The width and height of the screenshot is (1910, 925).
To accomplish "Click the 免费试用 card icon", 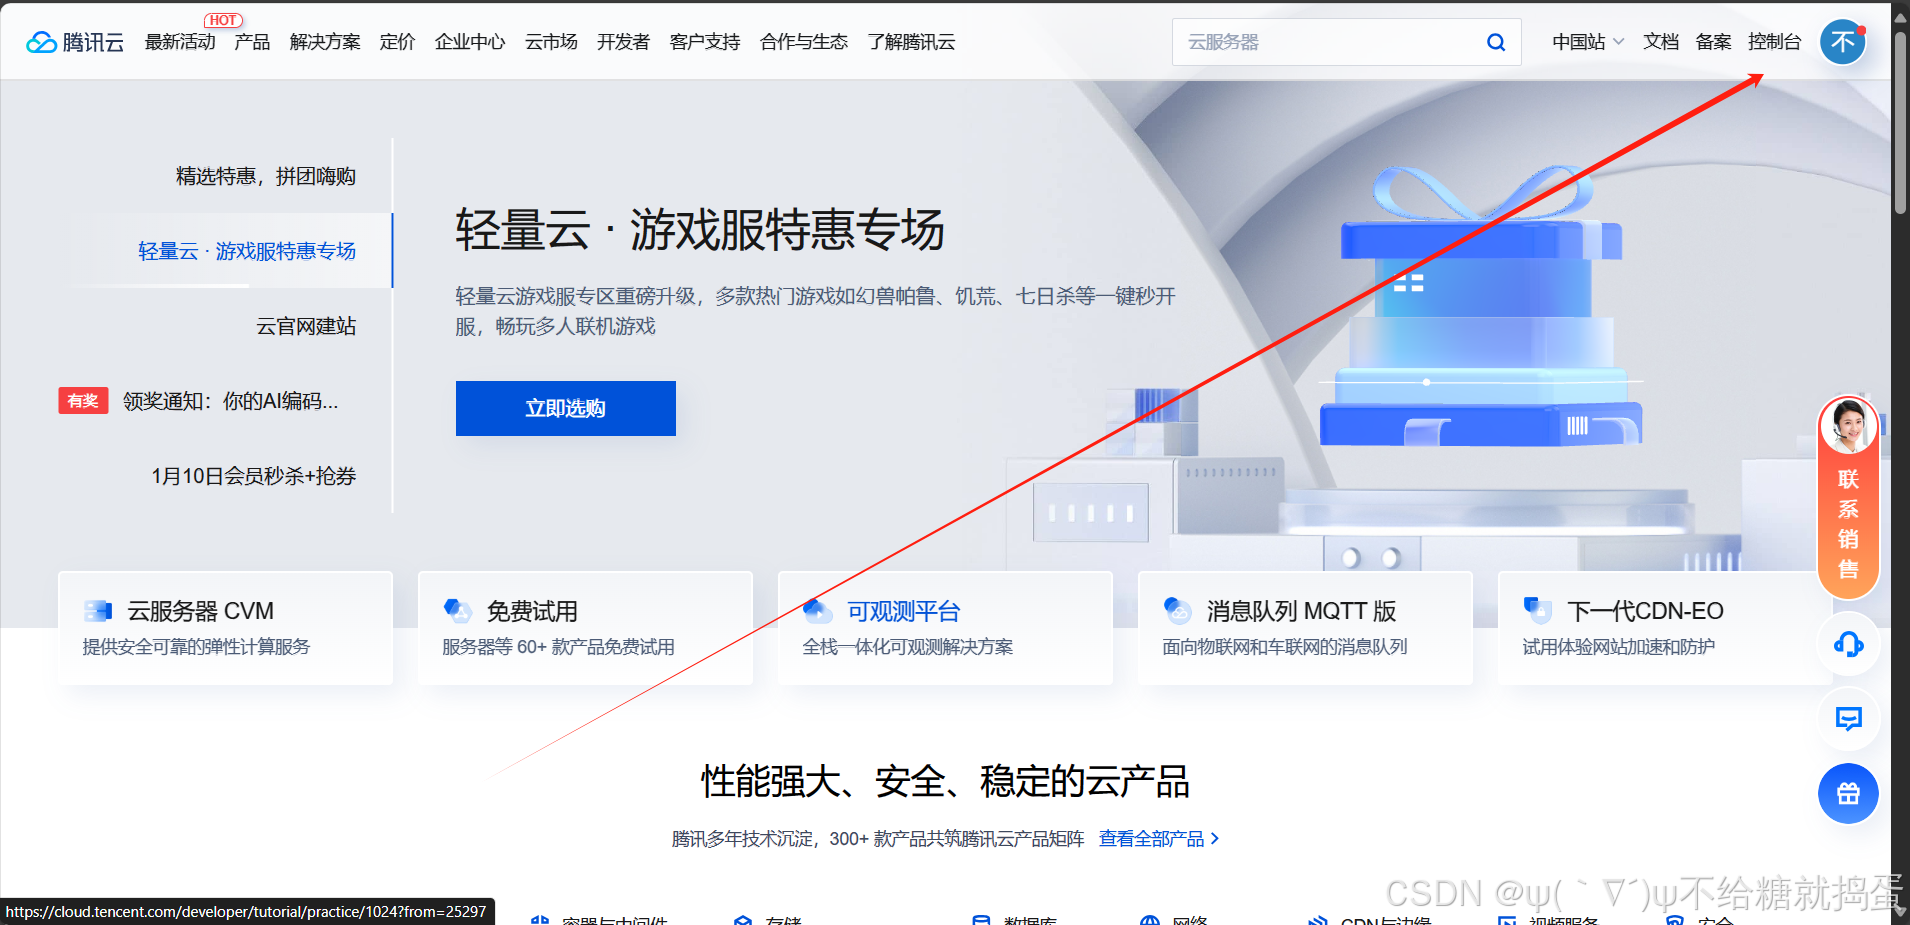I will 458,610.
